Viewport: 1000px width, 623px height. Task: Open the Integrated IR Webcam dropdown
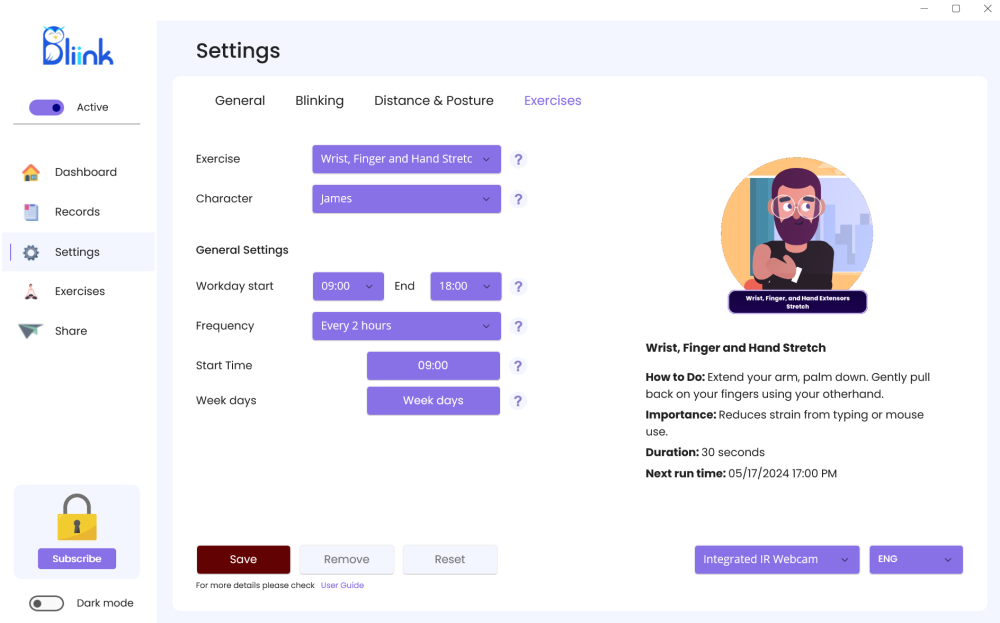[777, 560]
